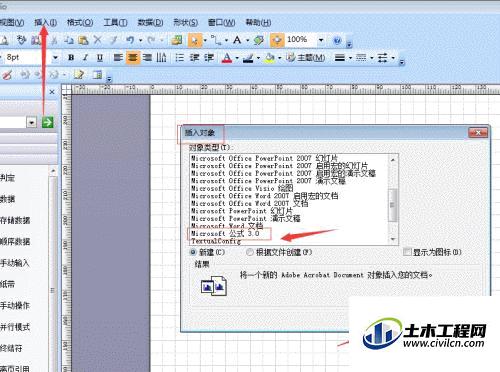
Task: Check the 显示为图标(D) checkbox
Action: pos(407,252)
